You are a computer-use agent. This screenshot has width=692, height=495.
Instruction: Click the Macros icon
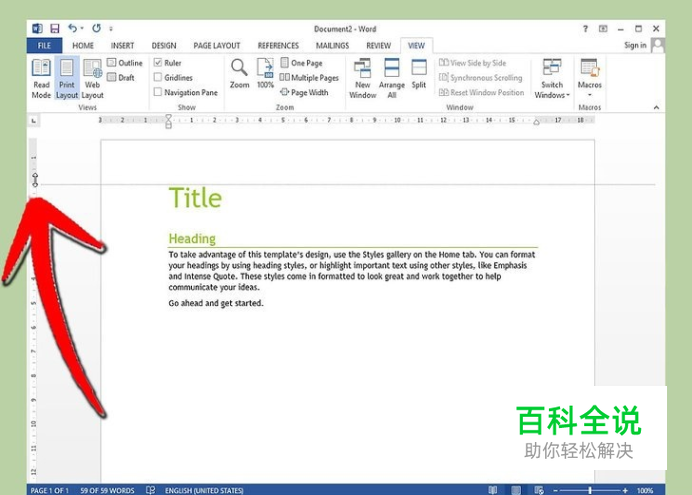click(590, 68)
